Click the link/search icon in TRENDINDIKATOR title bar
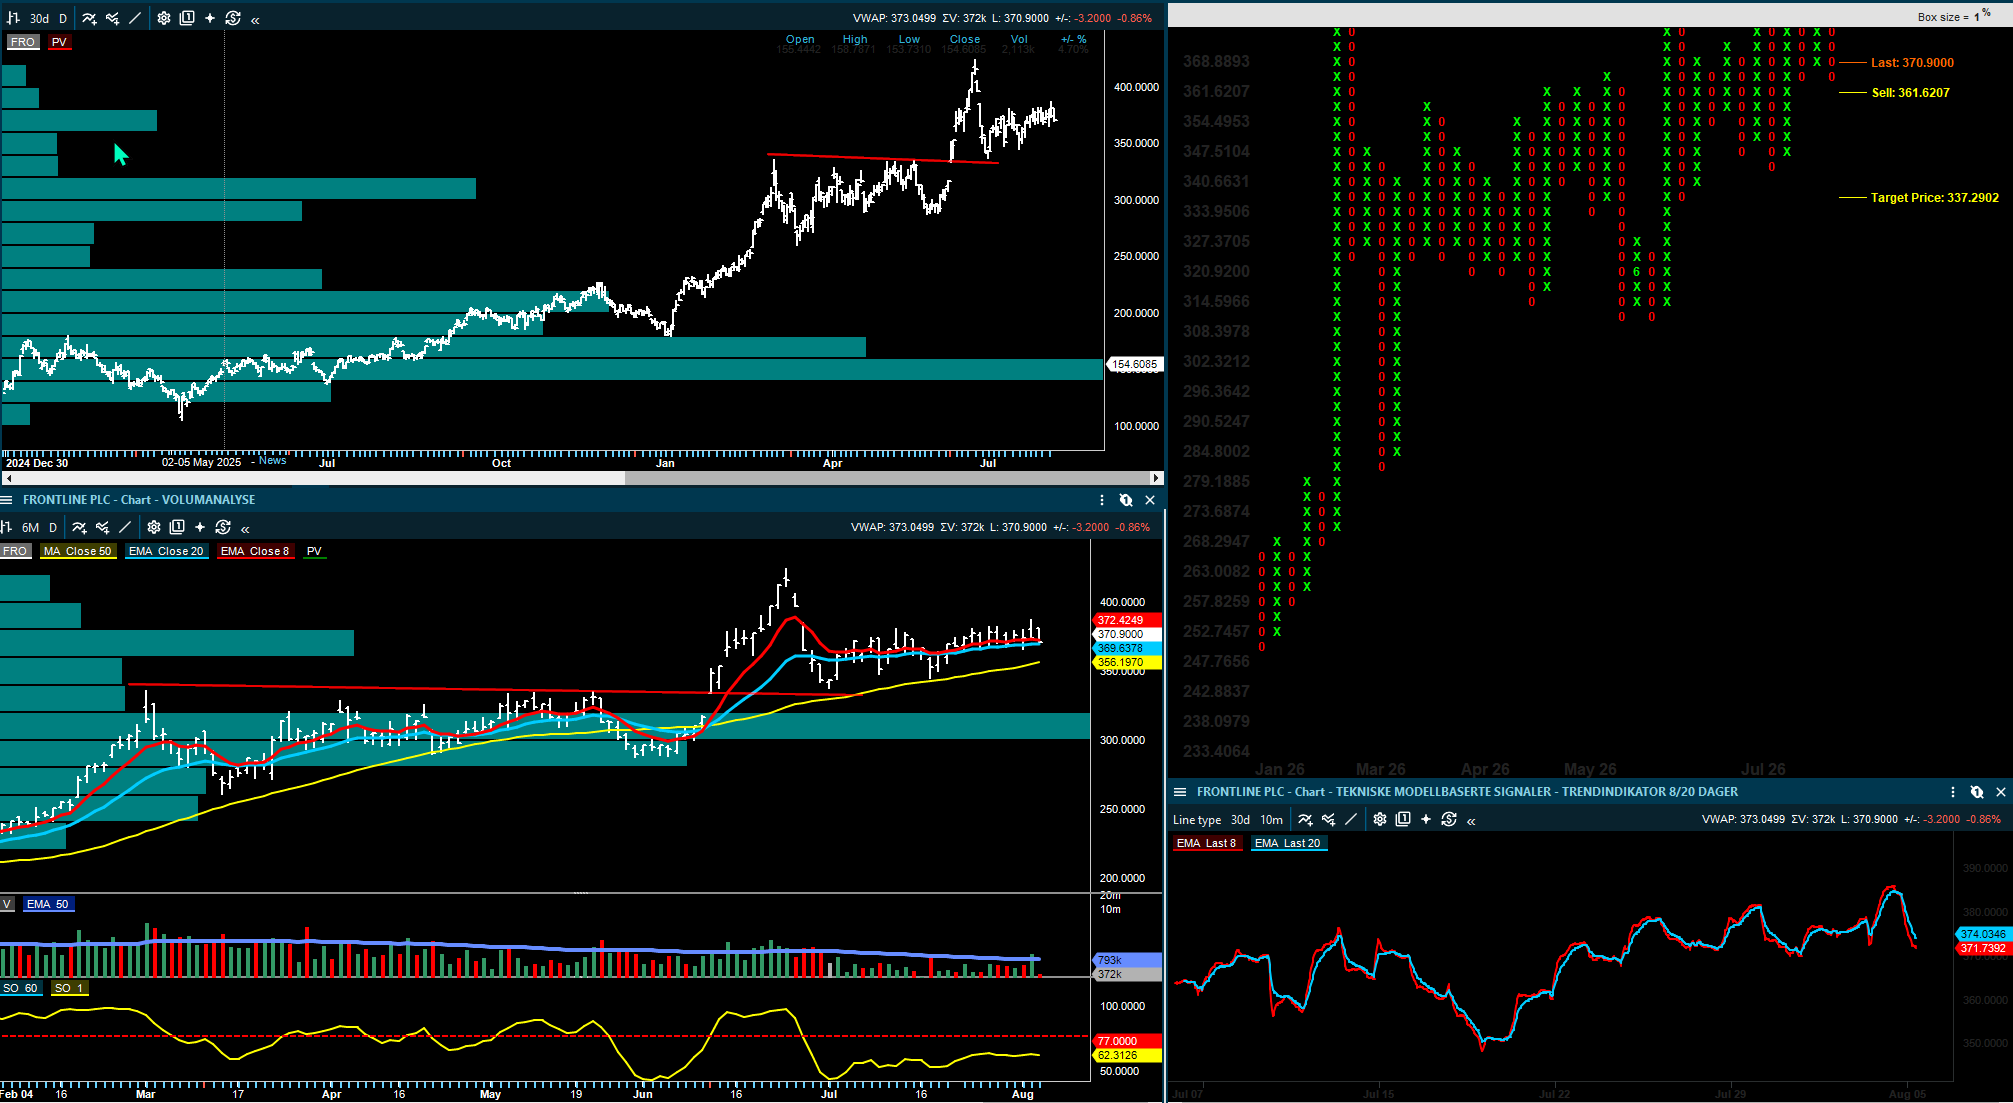This screenshot has height=1103, width=2013. [x=1977, y=792]
